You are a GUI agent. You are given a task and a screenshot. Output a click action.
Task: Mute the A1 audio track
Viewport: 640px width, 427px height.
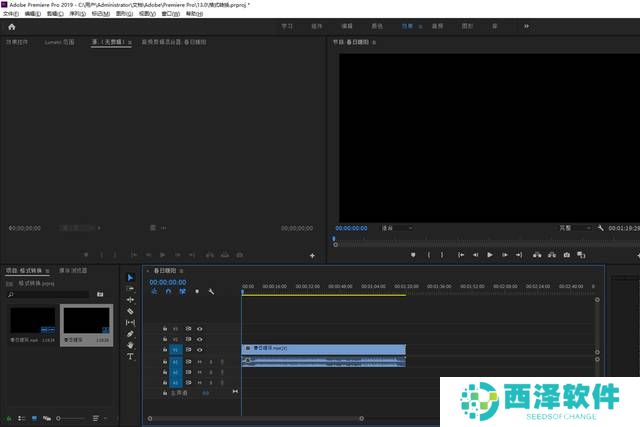[x=200, y=362]
